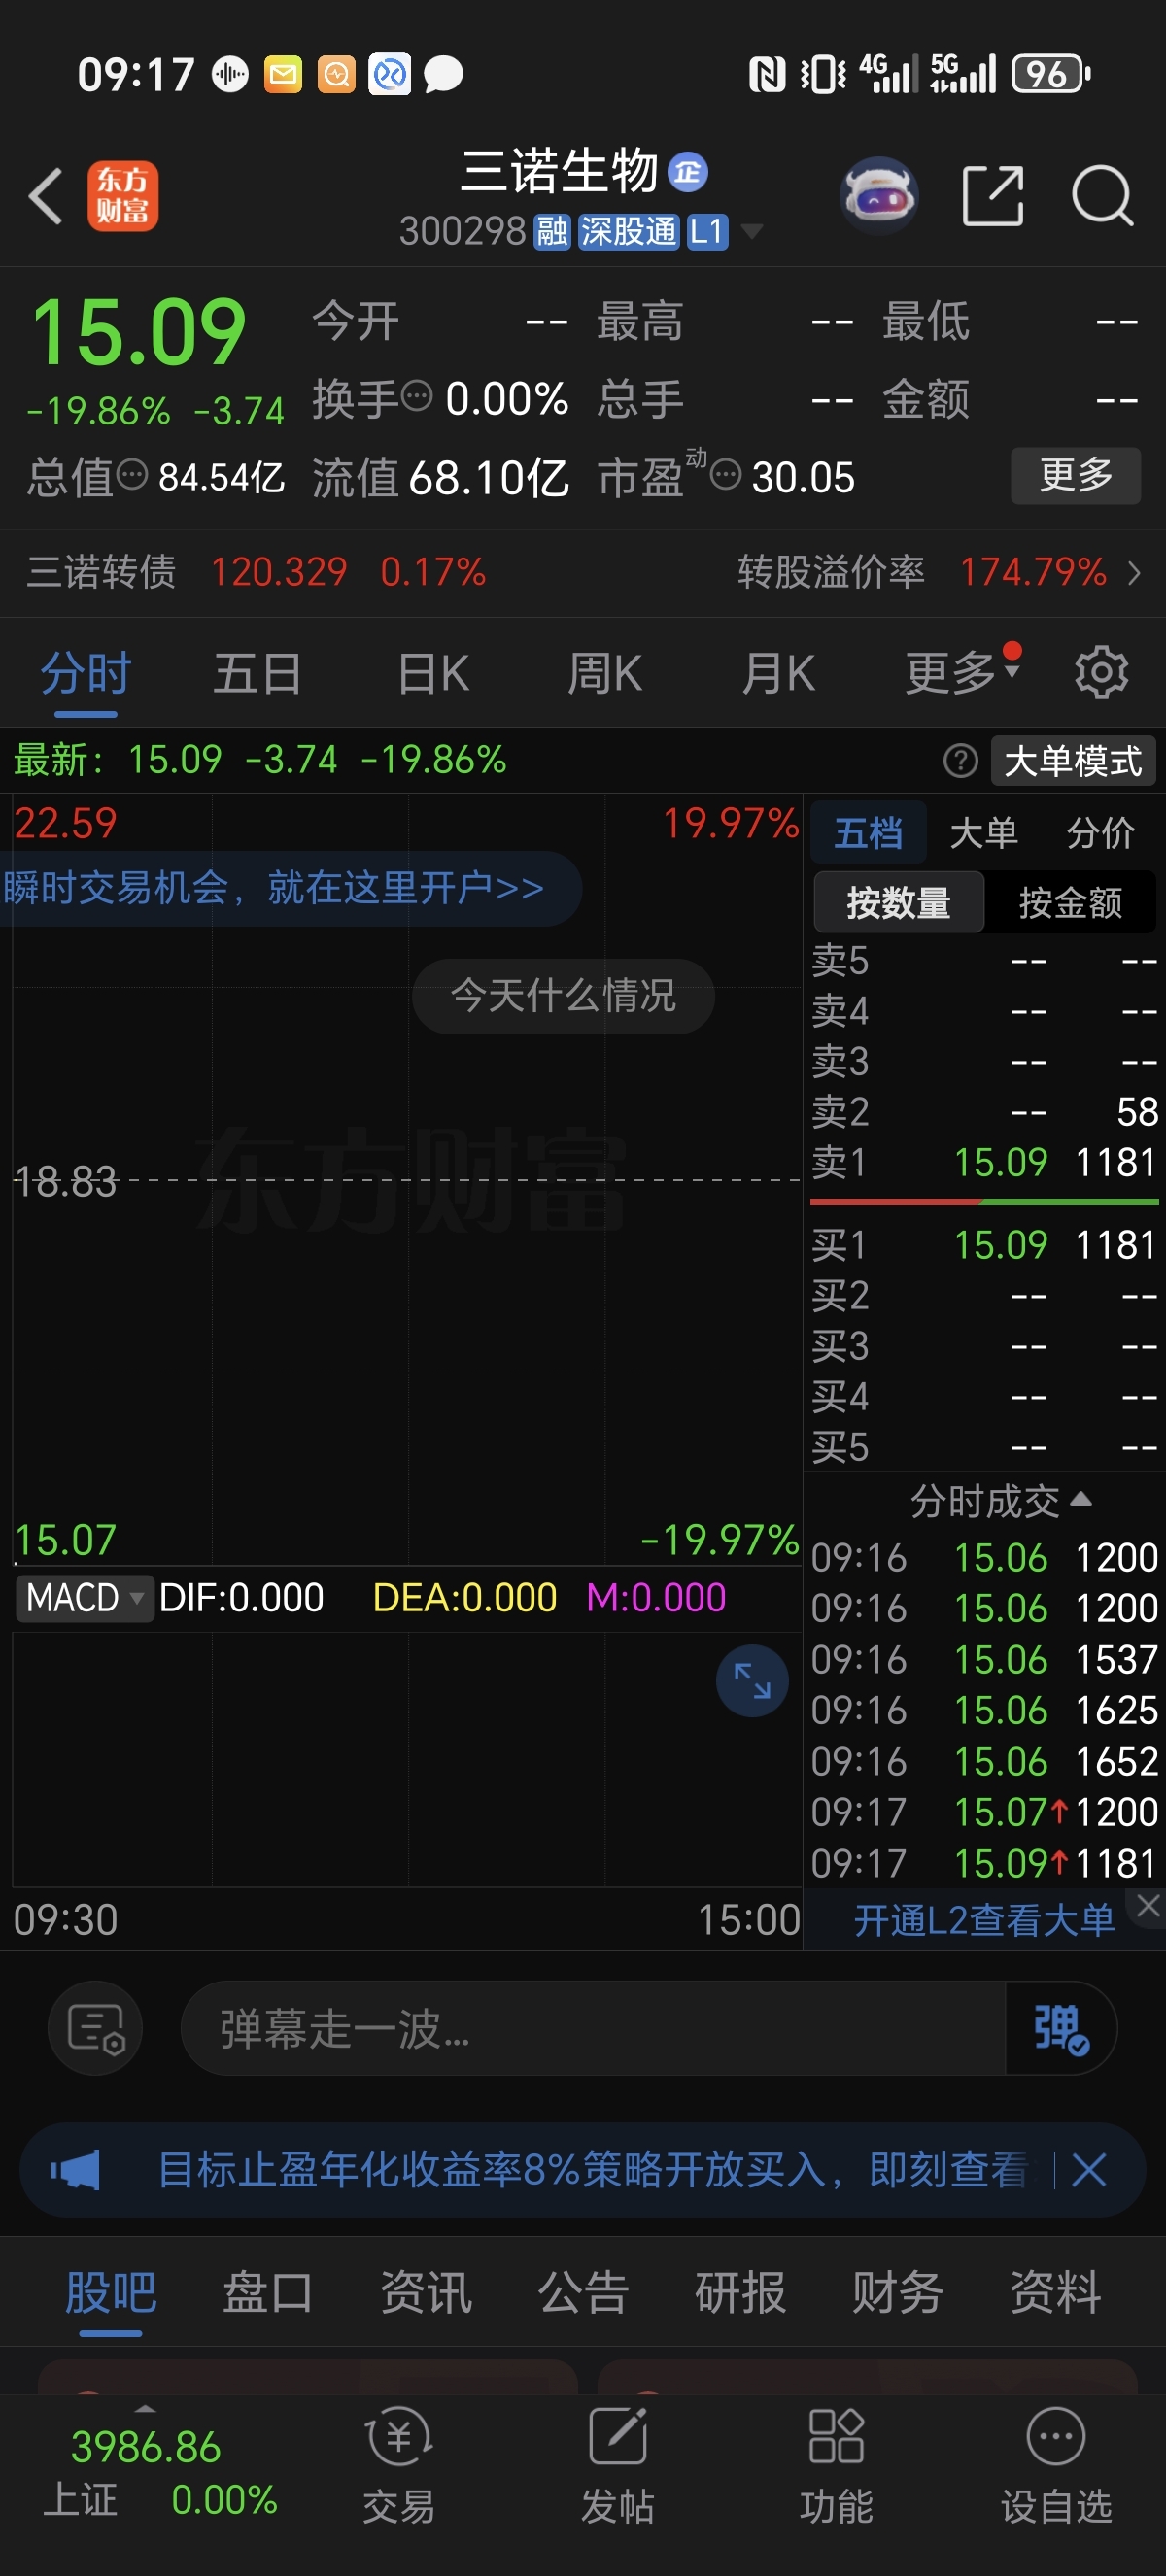1166x2576 pixels.
Task: Open 盘口 tab
Action: pos(267,2292)
